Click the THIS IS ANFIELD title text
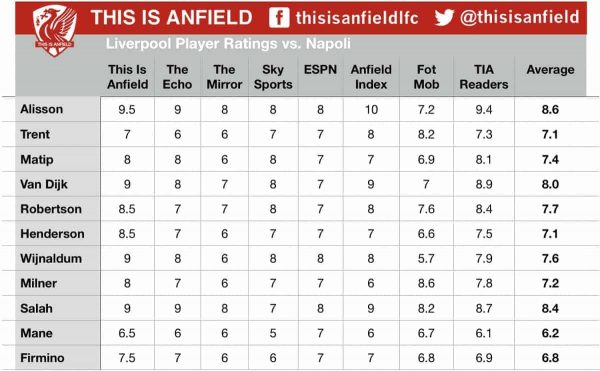Image resolution: width=600 pixels, height=371 pixels. (x=172, y=18)
